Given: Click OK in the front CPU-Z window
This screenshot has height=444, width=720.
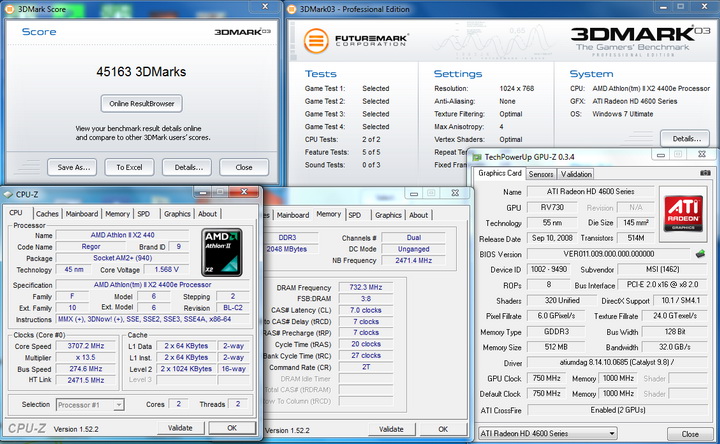Looking at the screenshot, I should pyautogui.click(x=232, y=428).
